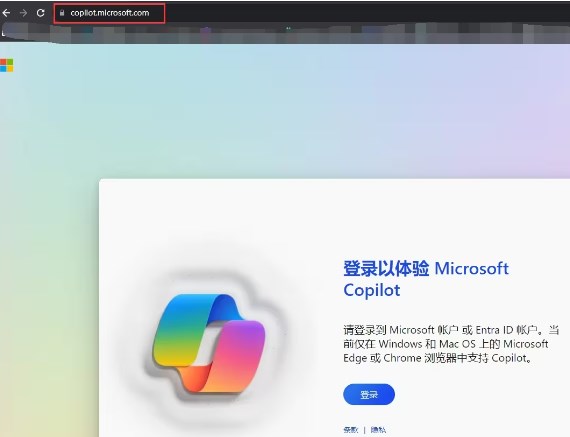This screenshot has width=570, height=437.
Task: Focus the copilot.microsoft.com address bar
Action: [x=109, y=13]
